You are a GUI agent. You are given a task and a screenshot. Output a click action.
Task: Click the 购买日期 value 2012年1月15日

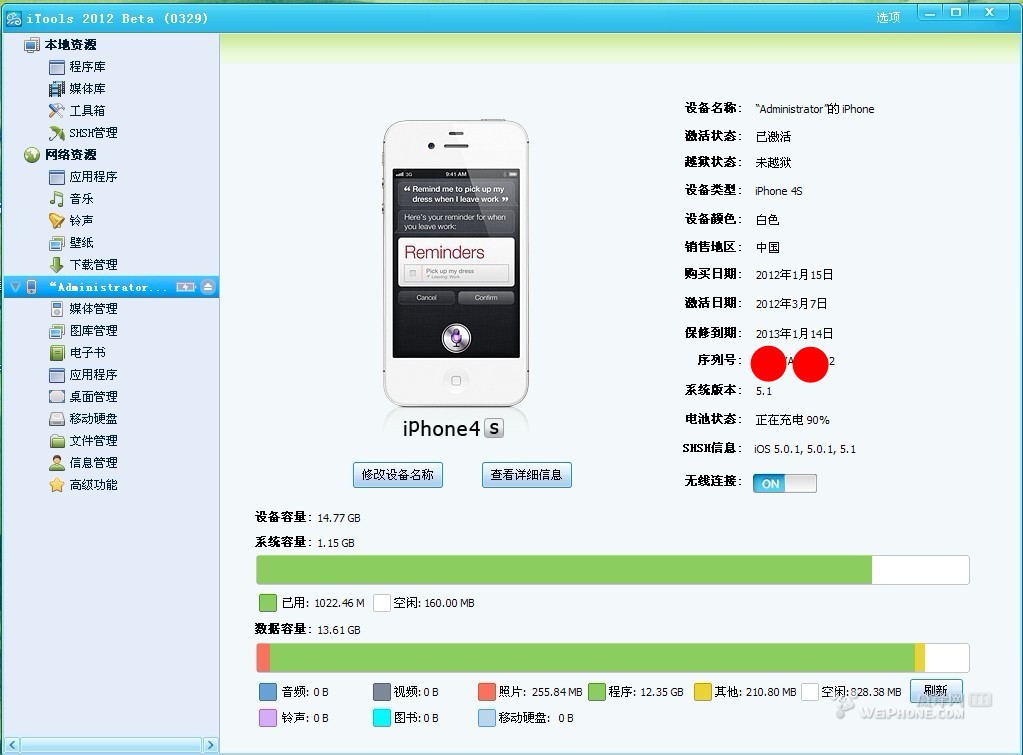point(794,275)
